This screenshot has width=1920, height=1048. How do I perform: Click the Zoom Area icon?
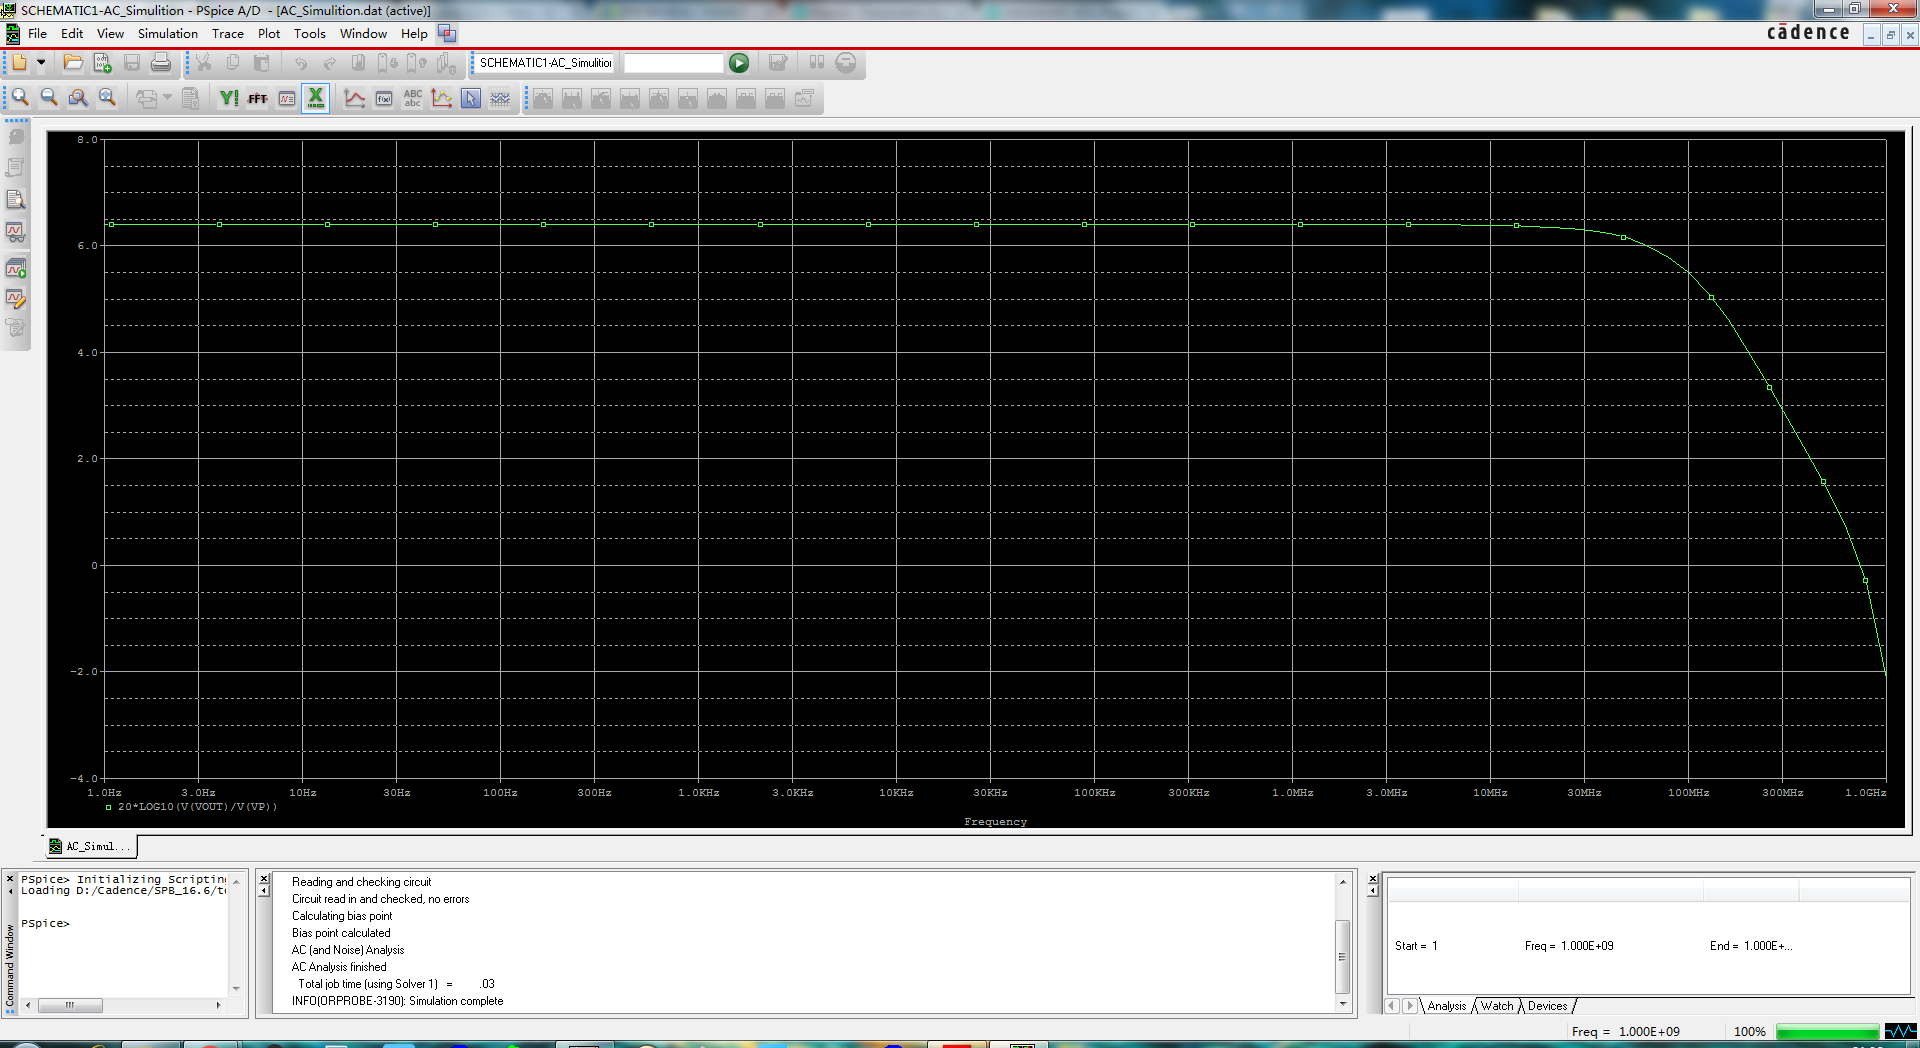point(78,97)
